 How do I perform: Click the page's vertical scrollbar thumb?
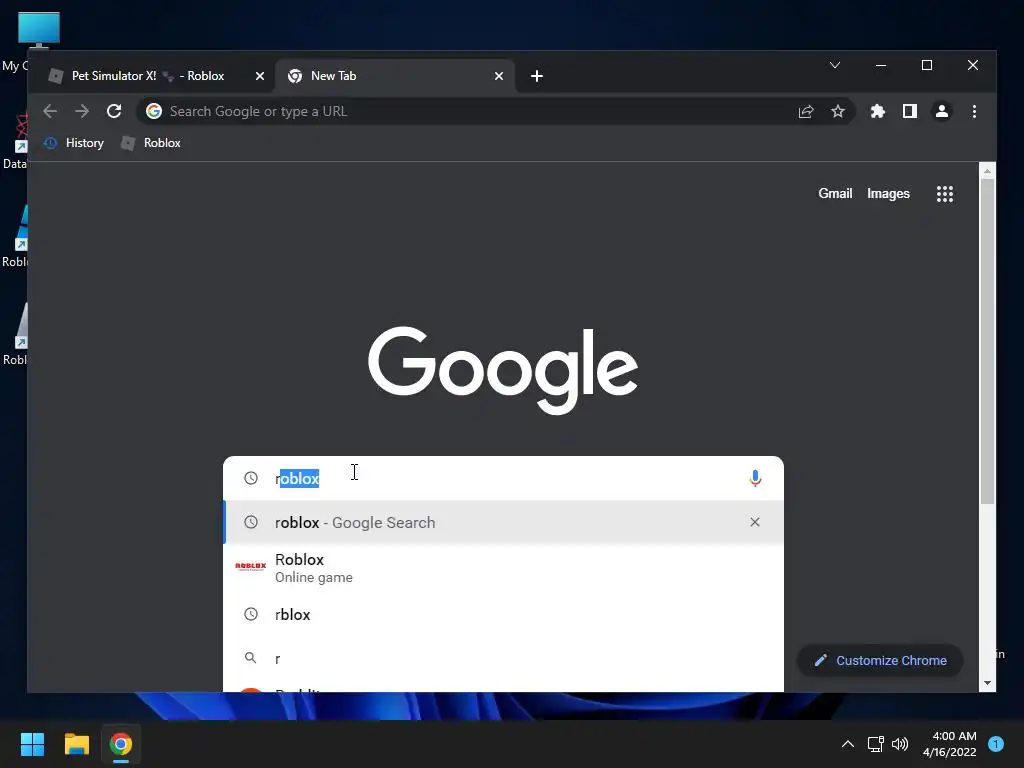pos(987,341)
